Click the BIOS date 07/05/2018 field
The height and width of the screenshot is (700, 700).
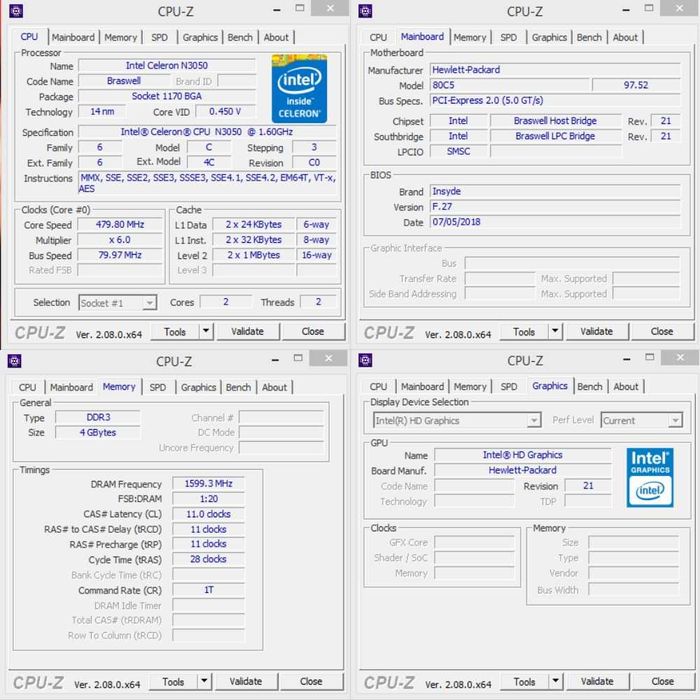coord(555,222)
